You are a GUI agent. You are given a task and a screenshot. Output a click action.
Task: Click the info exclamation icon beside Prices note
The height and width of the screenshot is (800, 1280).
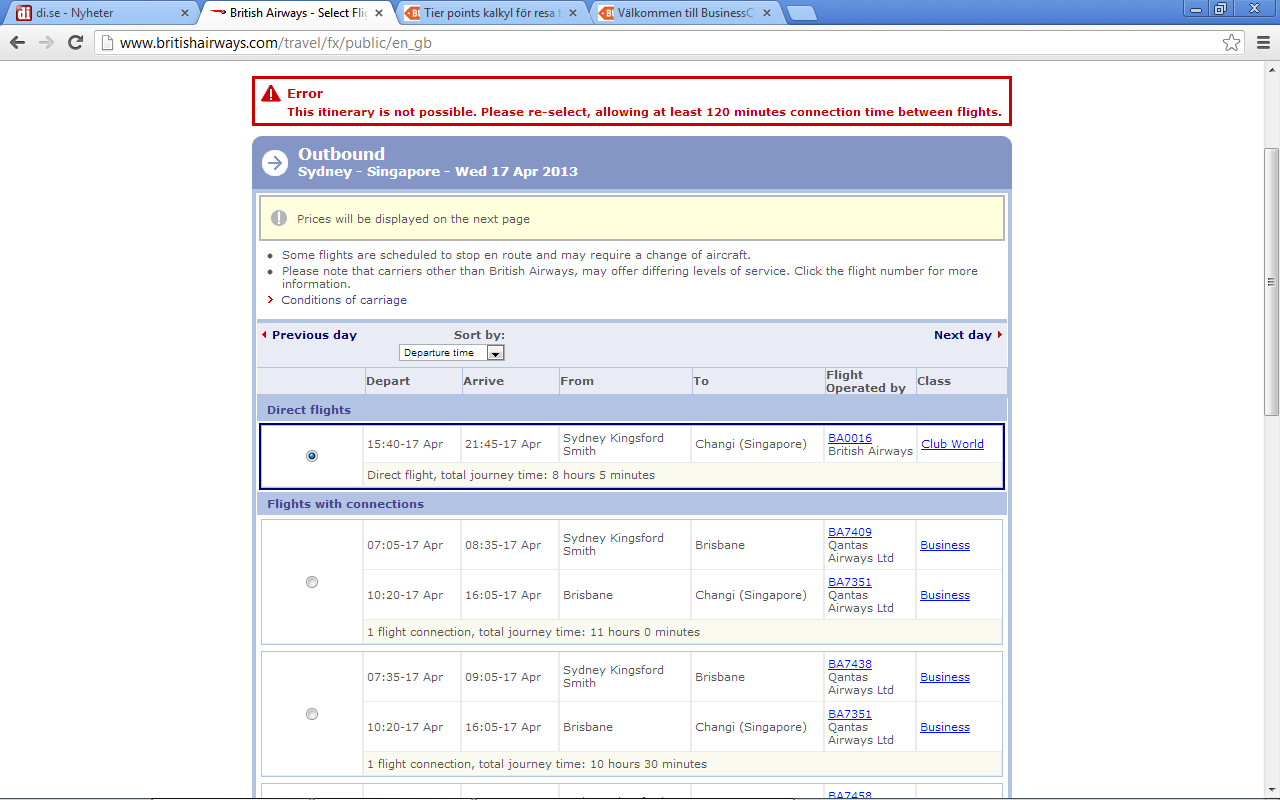279,218
